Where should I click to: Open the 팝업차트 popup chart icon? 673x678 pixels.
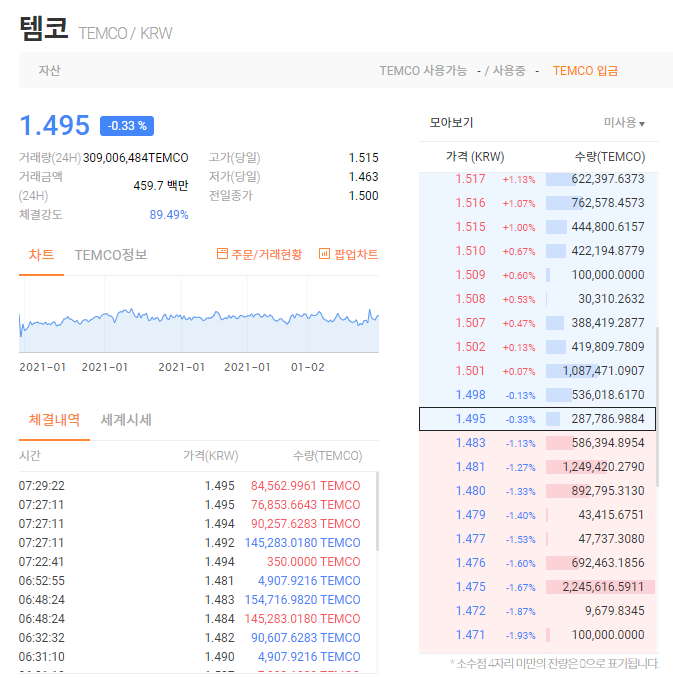[x=324, y=254]
